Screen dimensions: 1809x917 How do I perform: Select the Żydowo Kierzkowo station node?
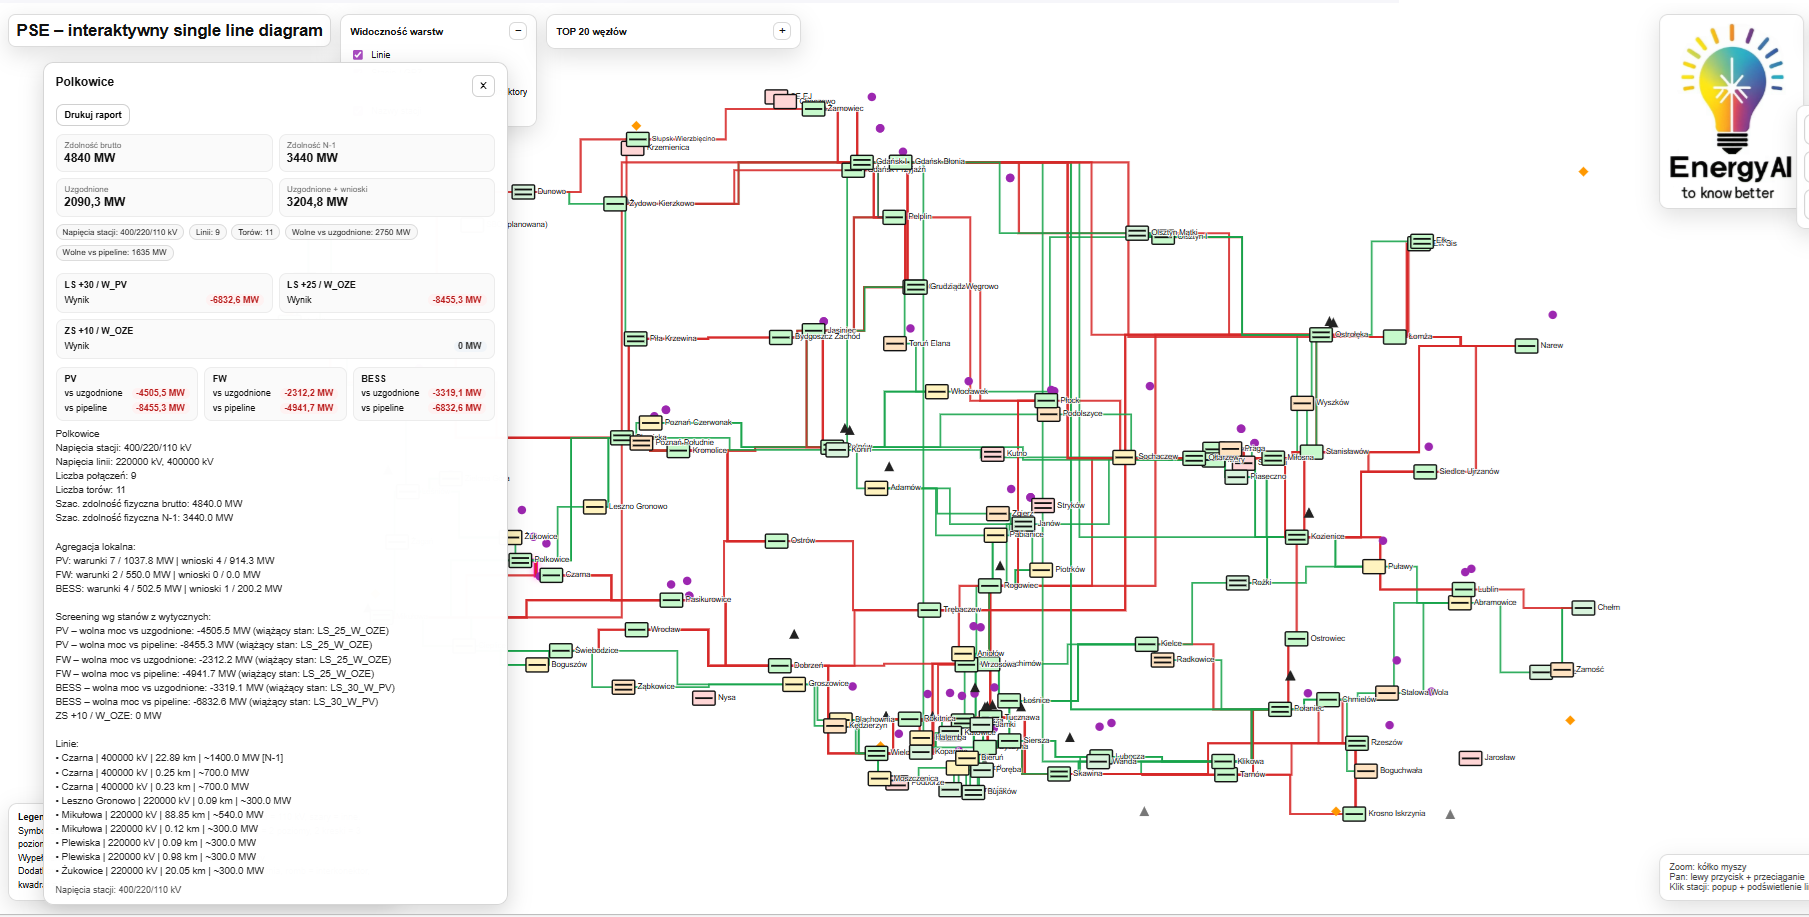point(615,204)
